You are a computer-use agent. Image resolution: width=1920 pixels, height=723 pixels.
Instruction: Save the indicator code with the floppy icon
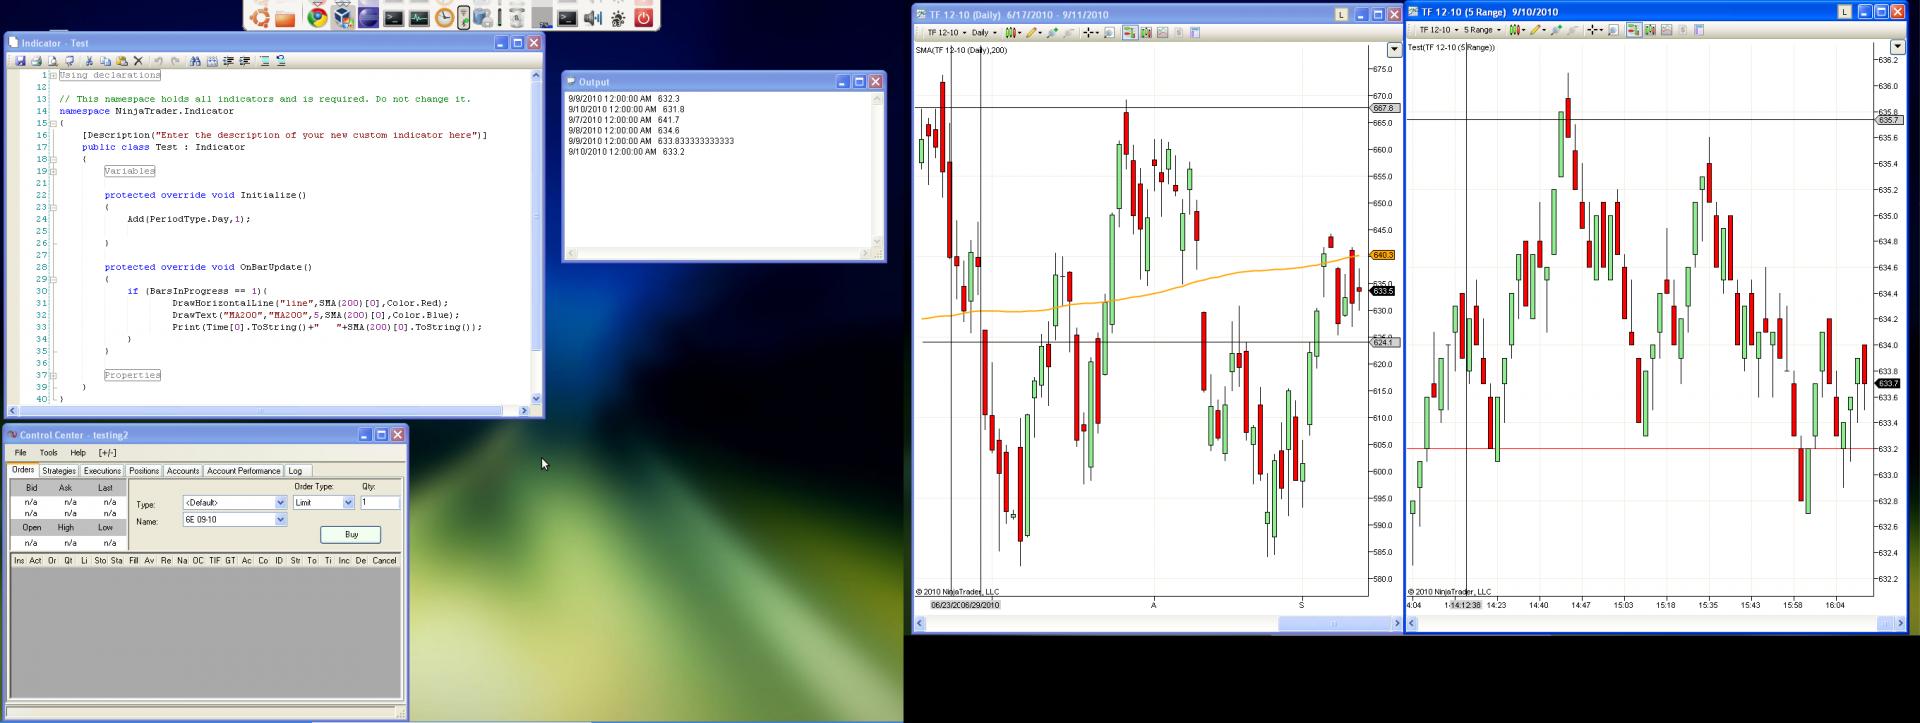pyautogui.click(x=20, y=61)
